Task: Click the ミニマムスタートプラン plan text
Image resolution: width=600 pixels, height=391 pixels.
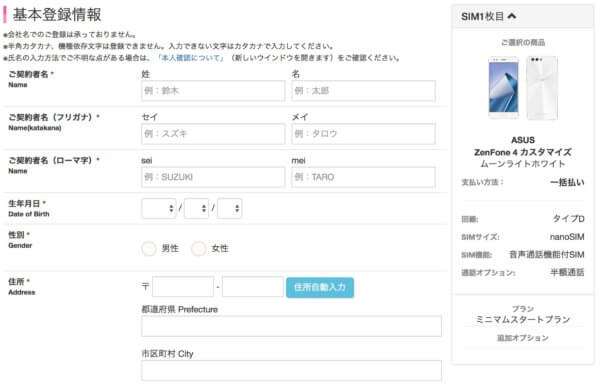Action: click(523, 320)
